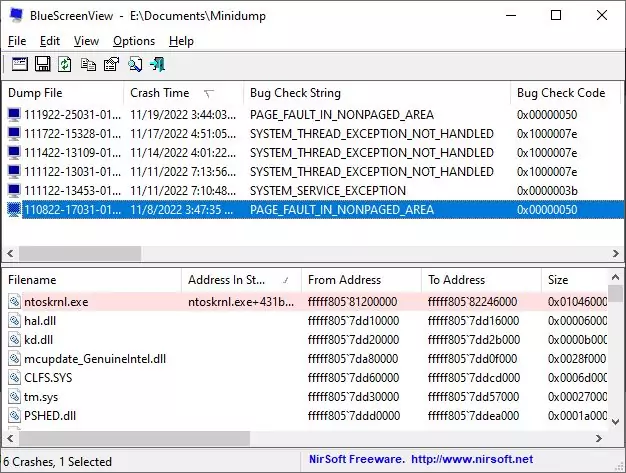Open the Options menu
The image size is (626, 473).
click(134, 41)
